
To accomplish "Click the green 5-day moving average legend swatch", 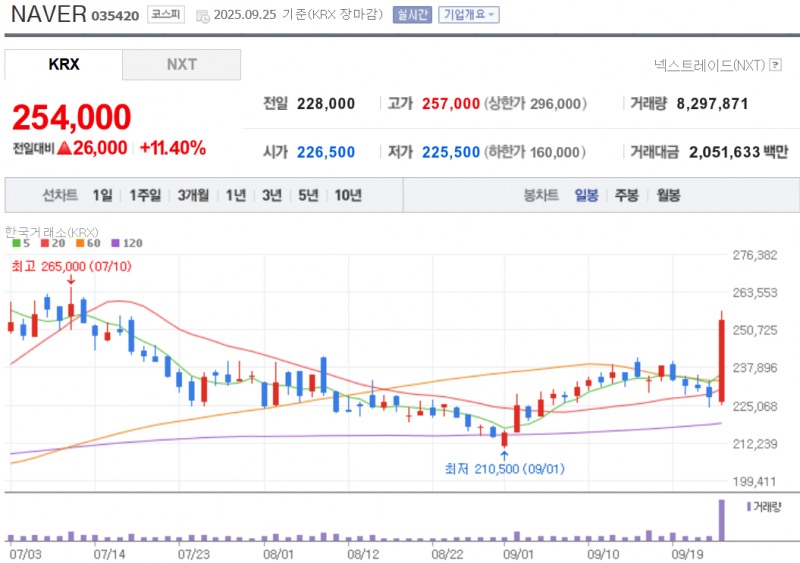I will click(x=16, y=243).
